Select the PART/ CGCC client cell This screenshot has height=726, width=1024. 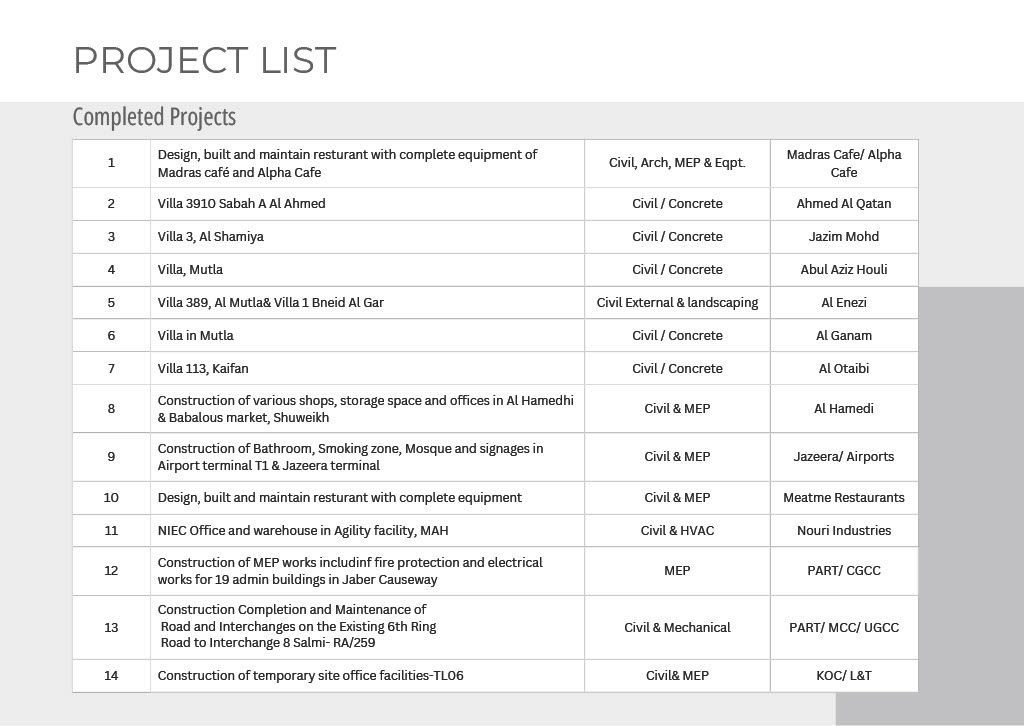(x=843, y=571)
